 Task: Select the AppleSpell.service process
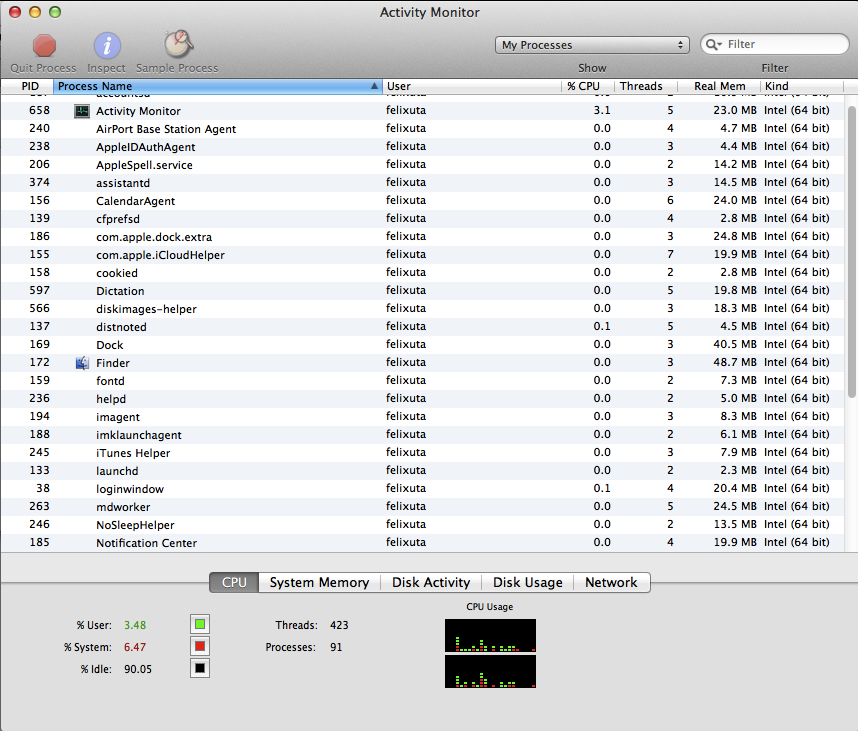point(422,165)
